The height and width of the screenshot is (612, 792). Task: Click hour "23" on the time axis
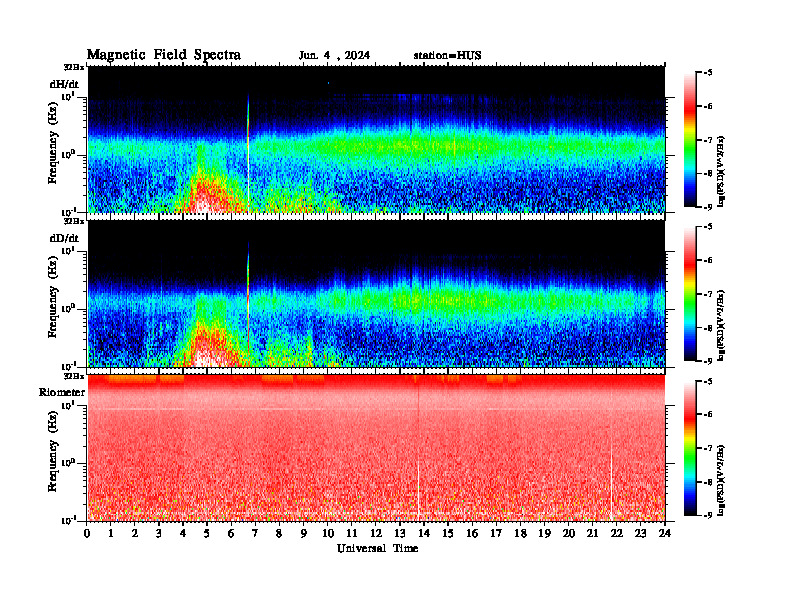tap(641, 533)
